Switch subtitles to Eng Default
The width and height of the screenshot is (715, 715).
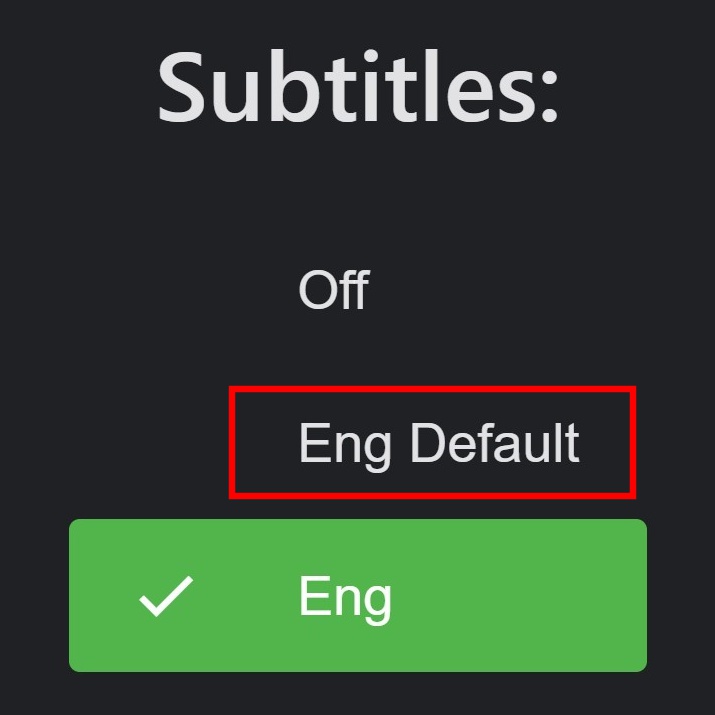438,443
